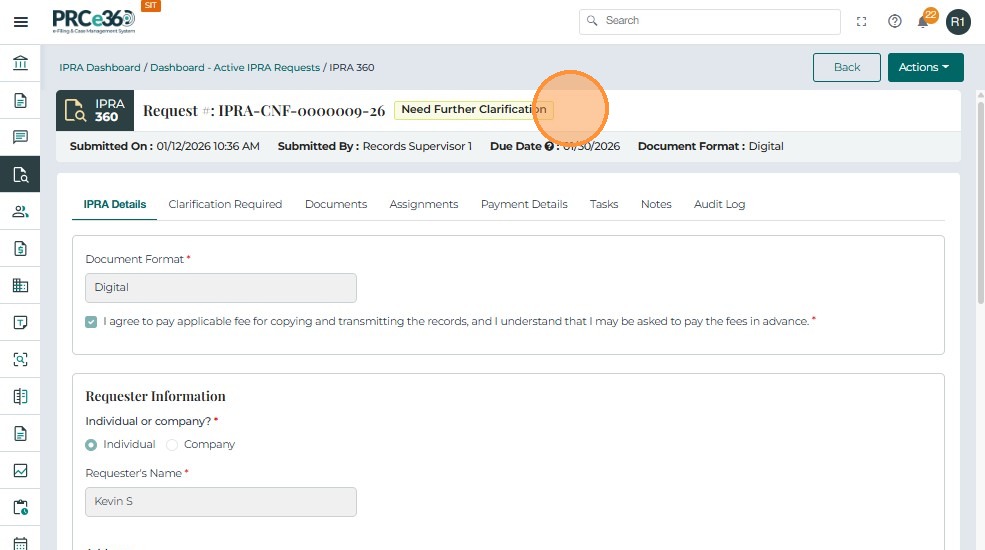Open the Audit Log tab
The width and height of the screenshot is (985, 550).
tap(719, 204)
